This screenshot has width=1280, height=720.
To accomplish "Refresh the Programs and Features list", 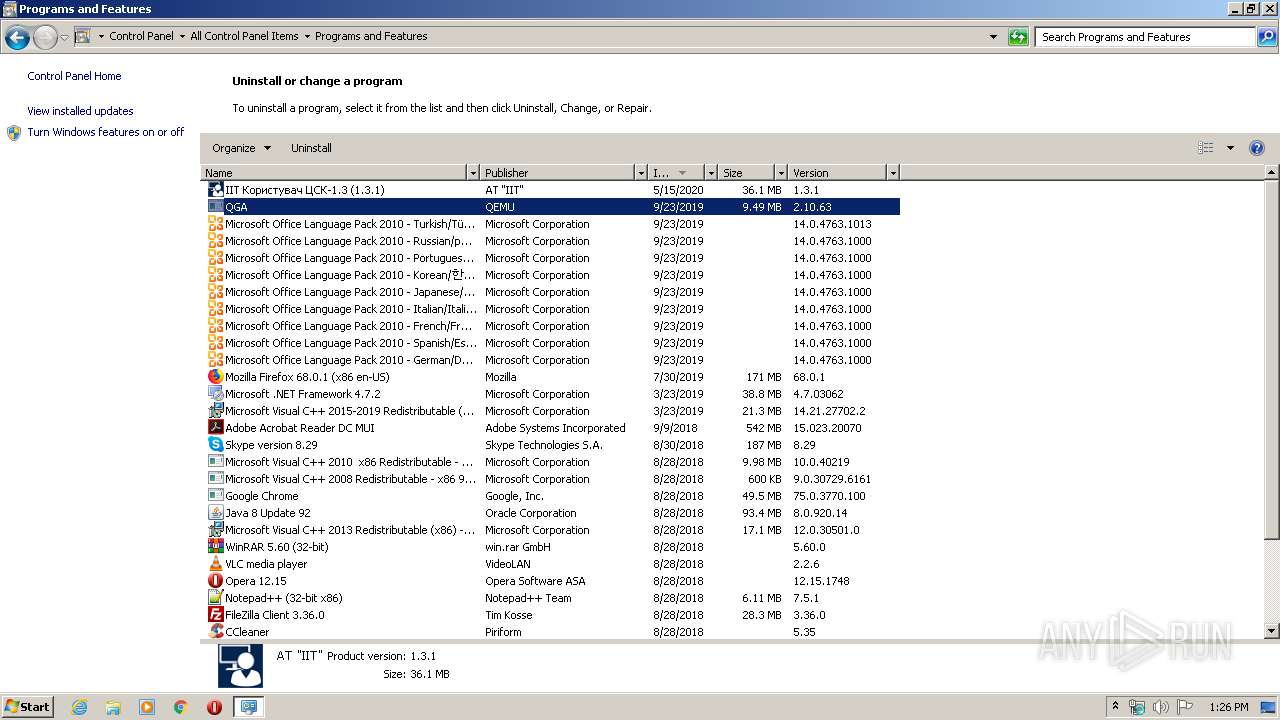I will click(x=1018, y=37).
